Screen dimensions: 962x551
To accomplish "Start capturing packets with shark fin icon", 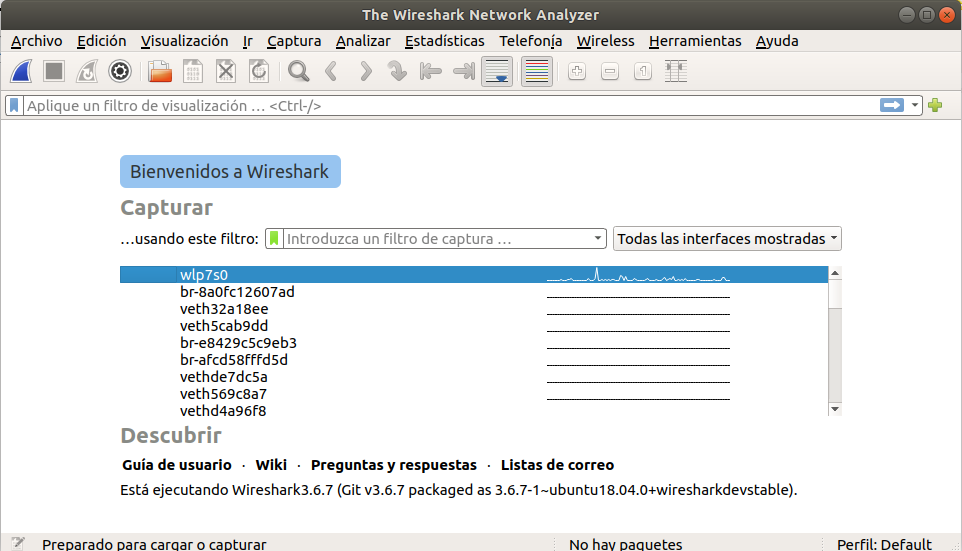I will click(21, 71).
